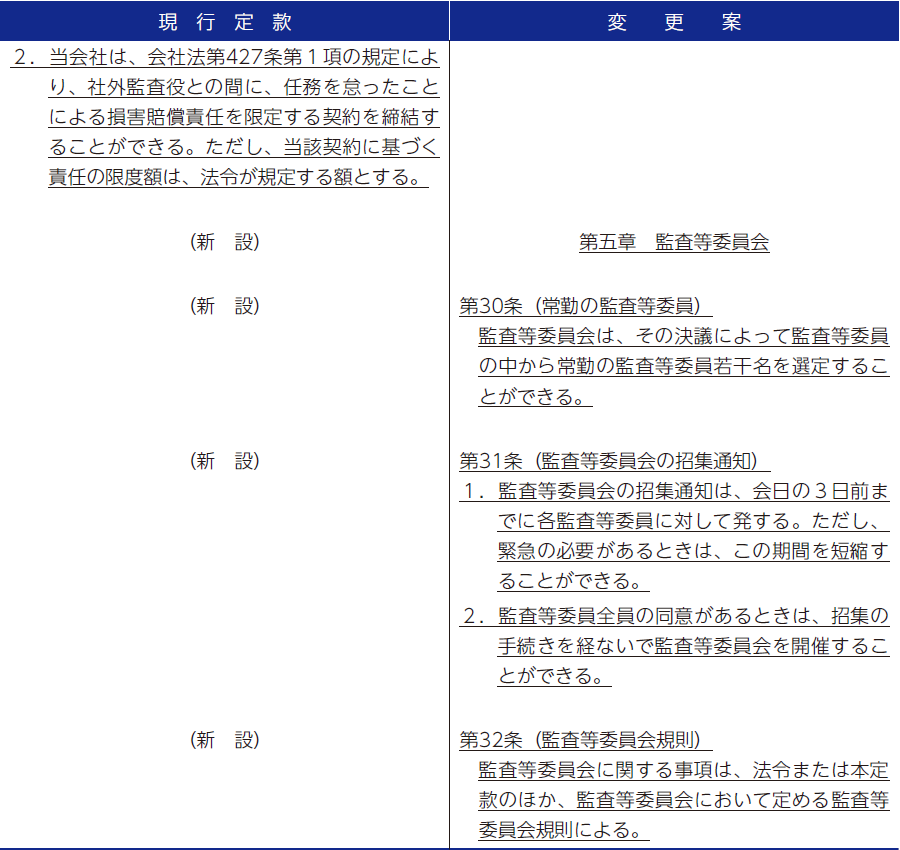Click the line starting 手続きを経ないで
This screenshot has height=850, width=900.
coord(692,647)
